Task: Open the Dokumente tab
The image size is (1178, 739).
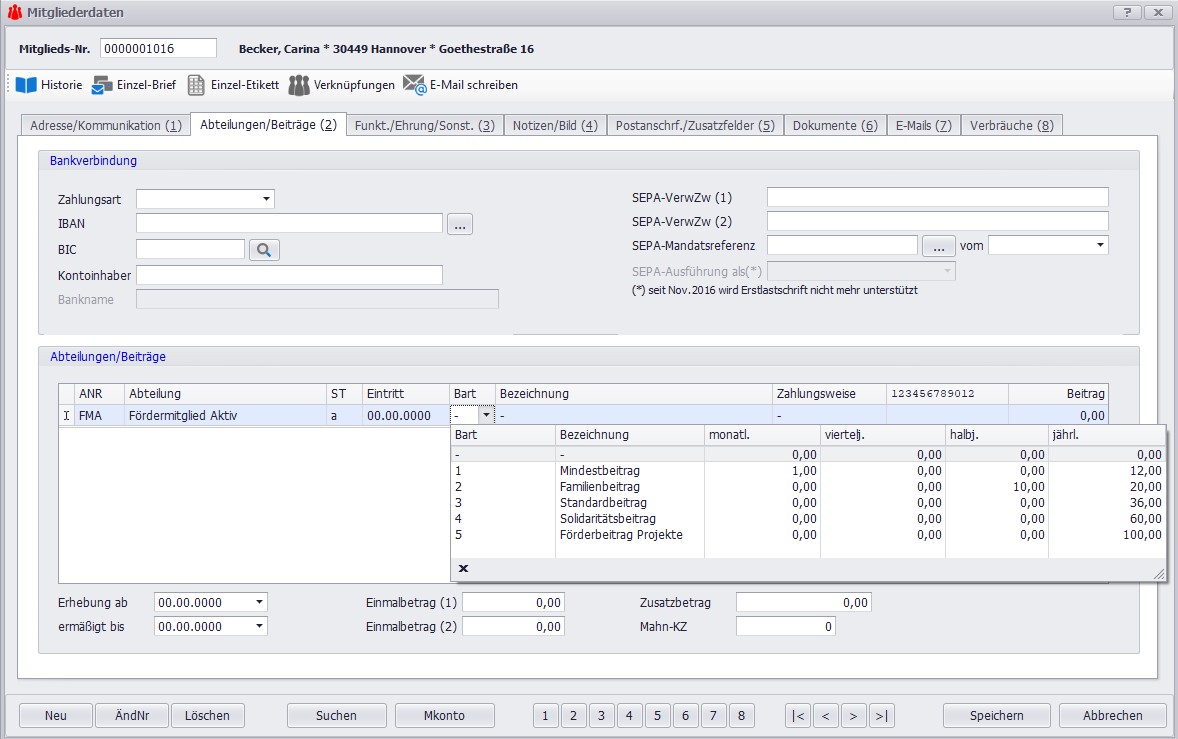Action: click(x=834, y=126)
